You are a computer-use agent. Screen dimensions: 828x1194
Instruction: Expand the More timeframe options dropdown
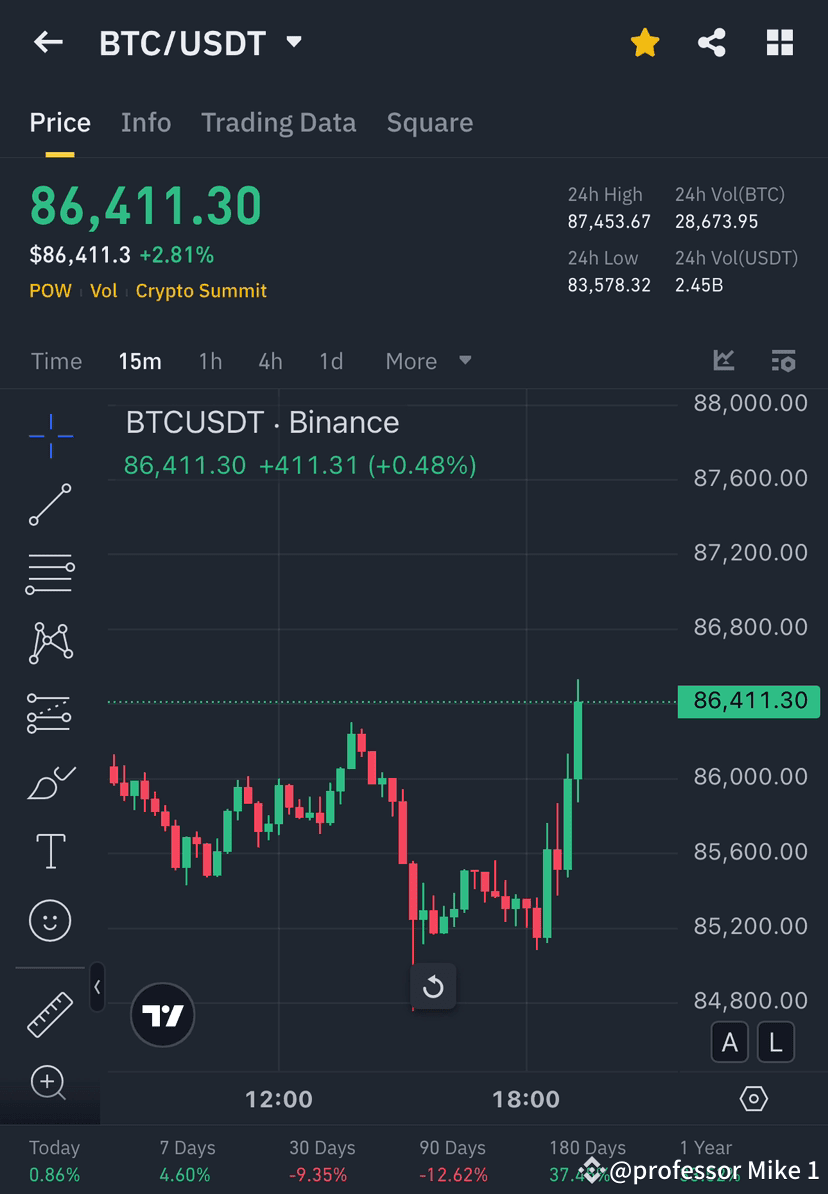tap(428, 361)
